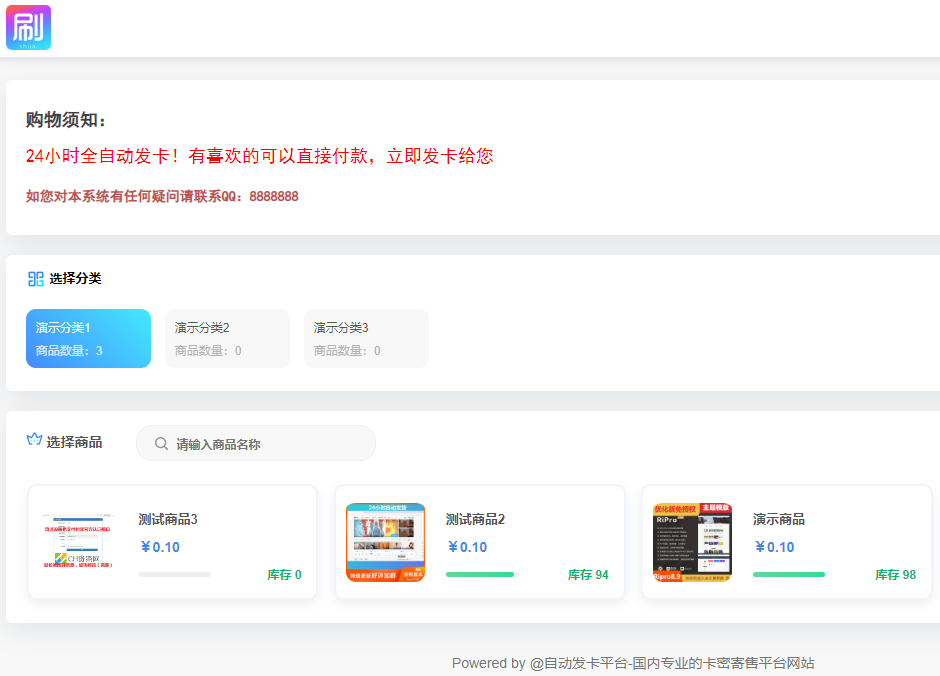
Task: Click the 测试商品3 product title
Action: pyautogui.click(x=168, y=519)
